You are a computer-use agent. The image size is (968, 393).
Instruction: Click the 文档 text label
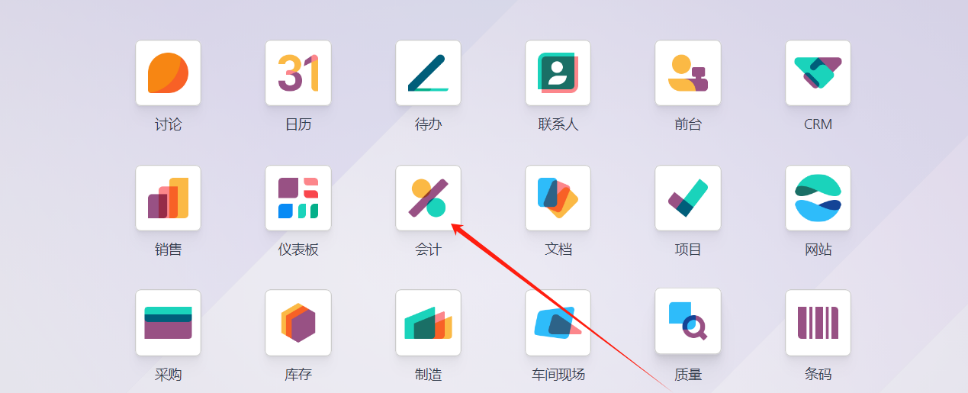[558, 250]
